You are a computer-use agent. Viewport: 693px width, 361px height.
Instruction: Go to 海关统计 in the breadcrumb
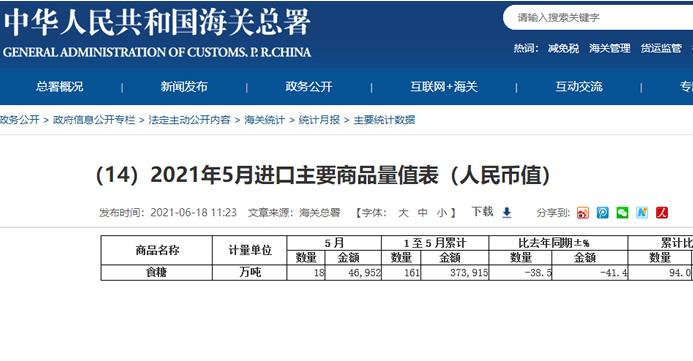click(265, 120)
